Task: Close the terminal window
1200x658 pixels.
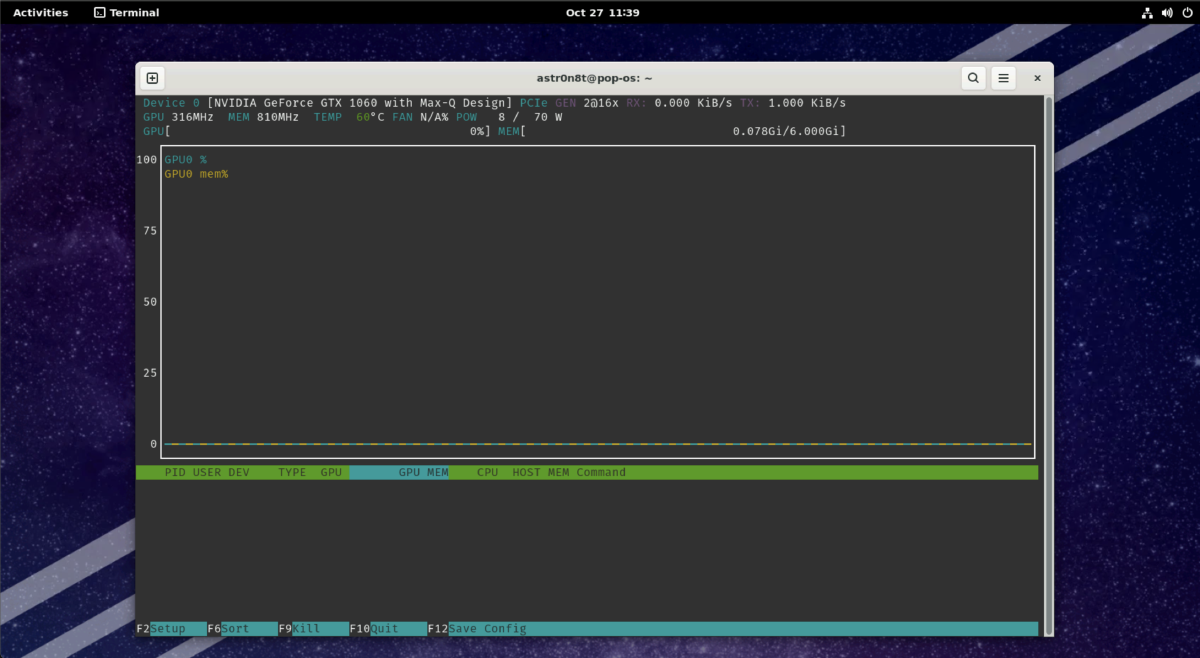Action: (x=1037, y=78)
